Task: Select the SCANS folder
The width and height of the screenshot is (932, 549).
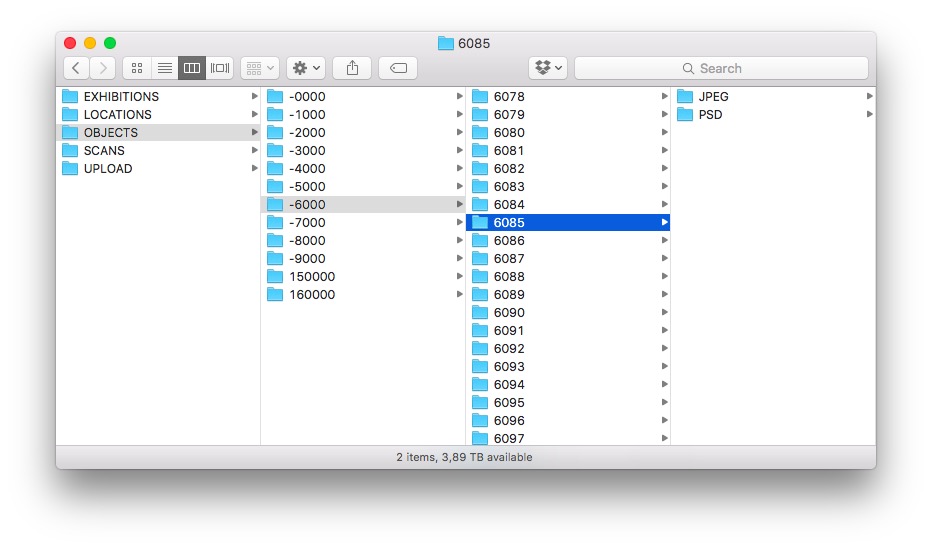Action: [x=159, y=150]
